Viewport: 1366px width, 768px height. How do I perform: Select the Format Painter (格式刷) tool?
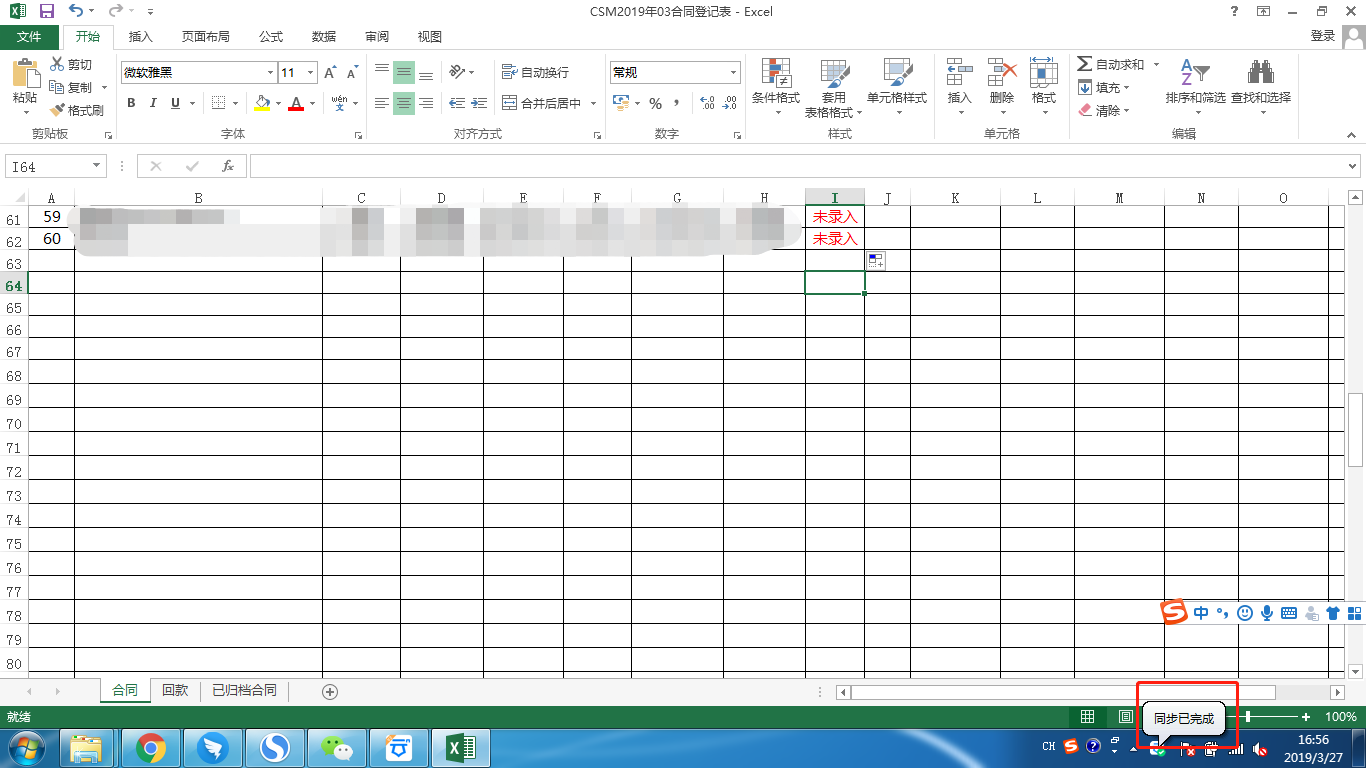pos(77,110)
